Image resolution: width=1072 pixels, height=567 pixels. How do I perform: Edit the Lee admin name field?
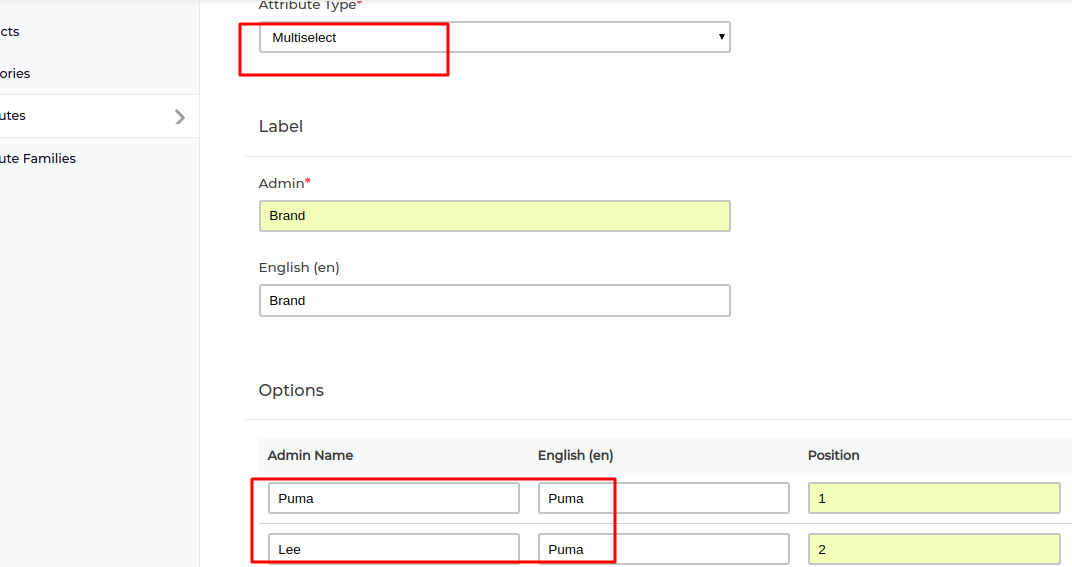click(x=394, y=549)
